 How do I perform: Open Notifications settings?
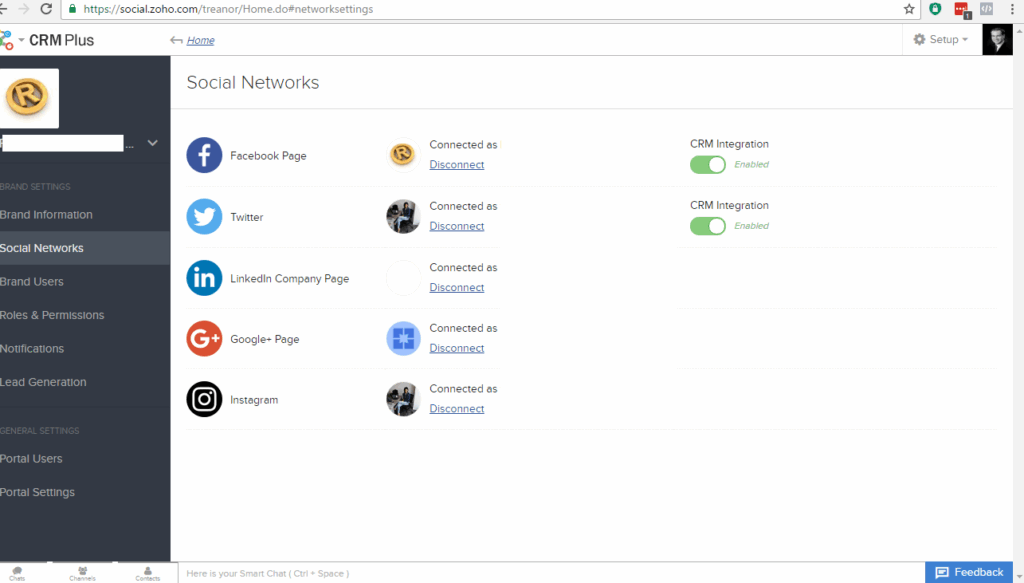pyautogui.click(x=32, y=349)
